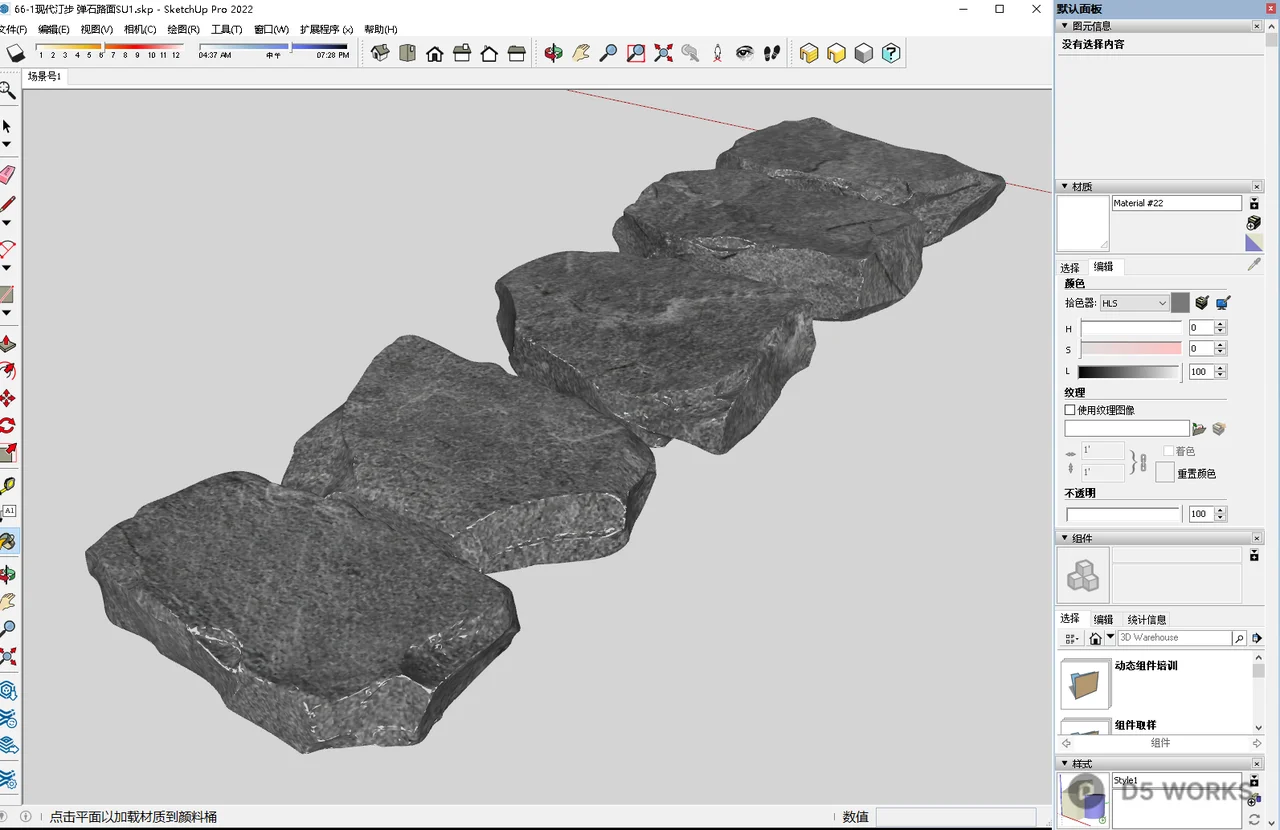Click match color of object icon
The height and width of the screenshot is (830, 1280).
coord(1202,303)
